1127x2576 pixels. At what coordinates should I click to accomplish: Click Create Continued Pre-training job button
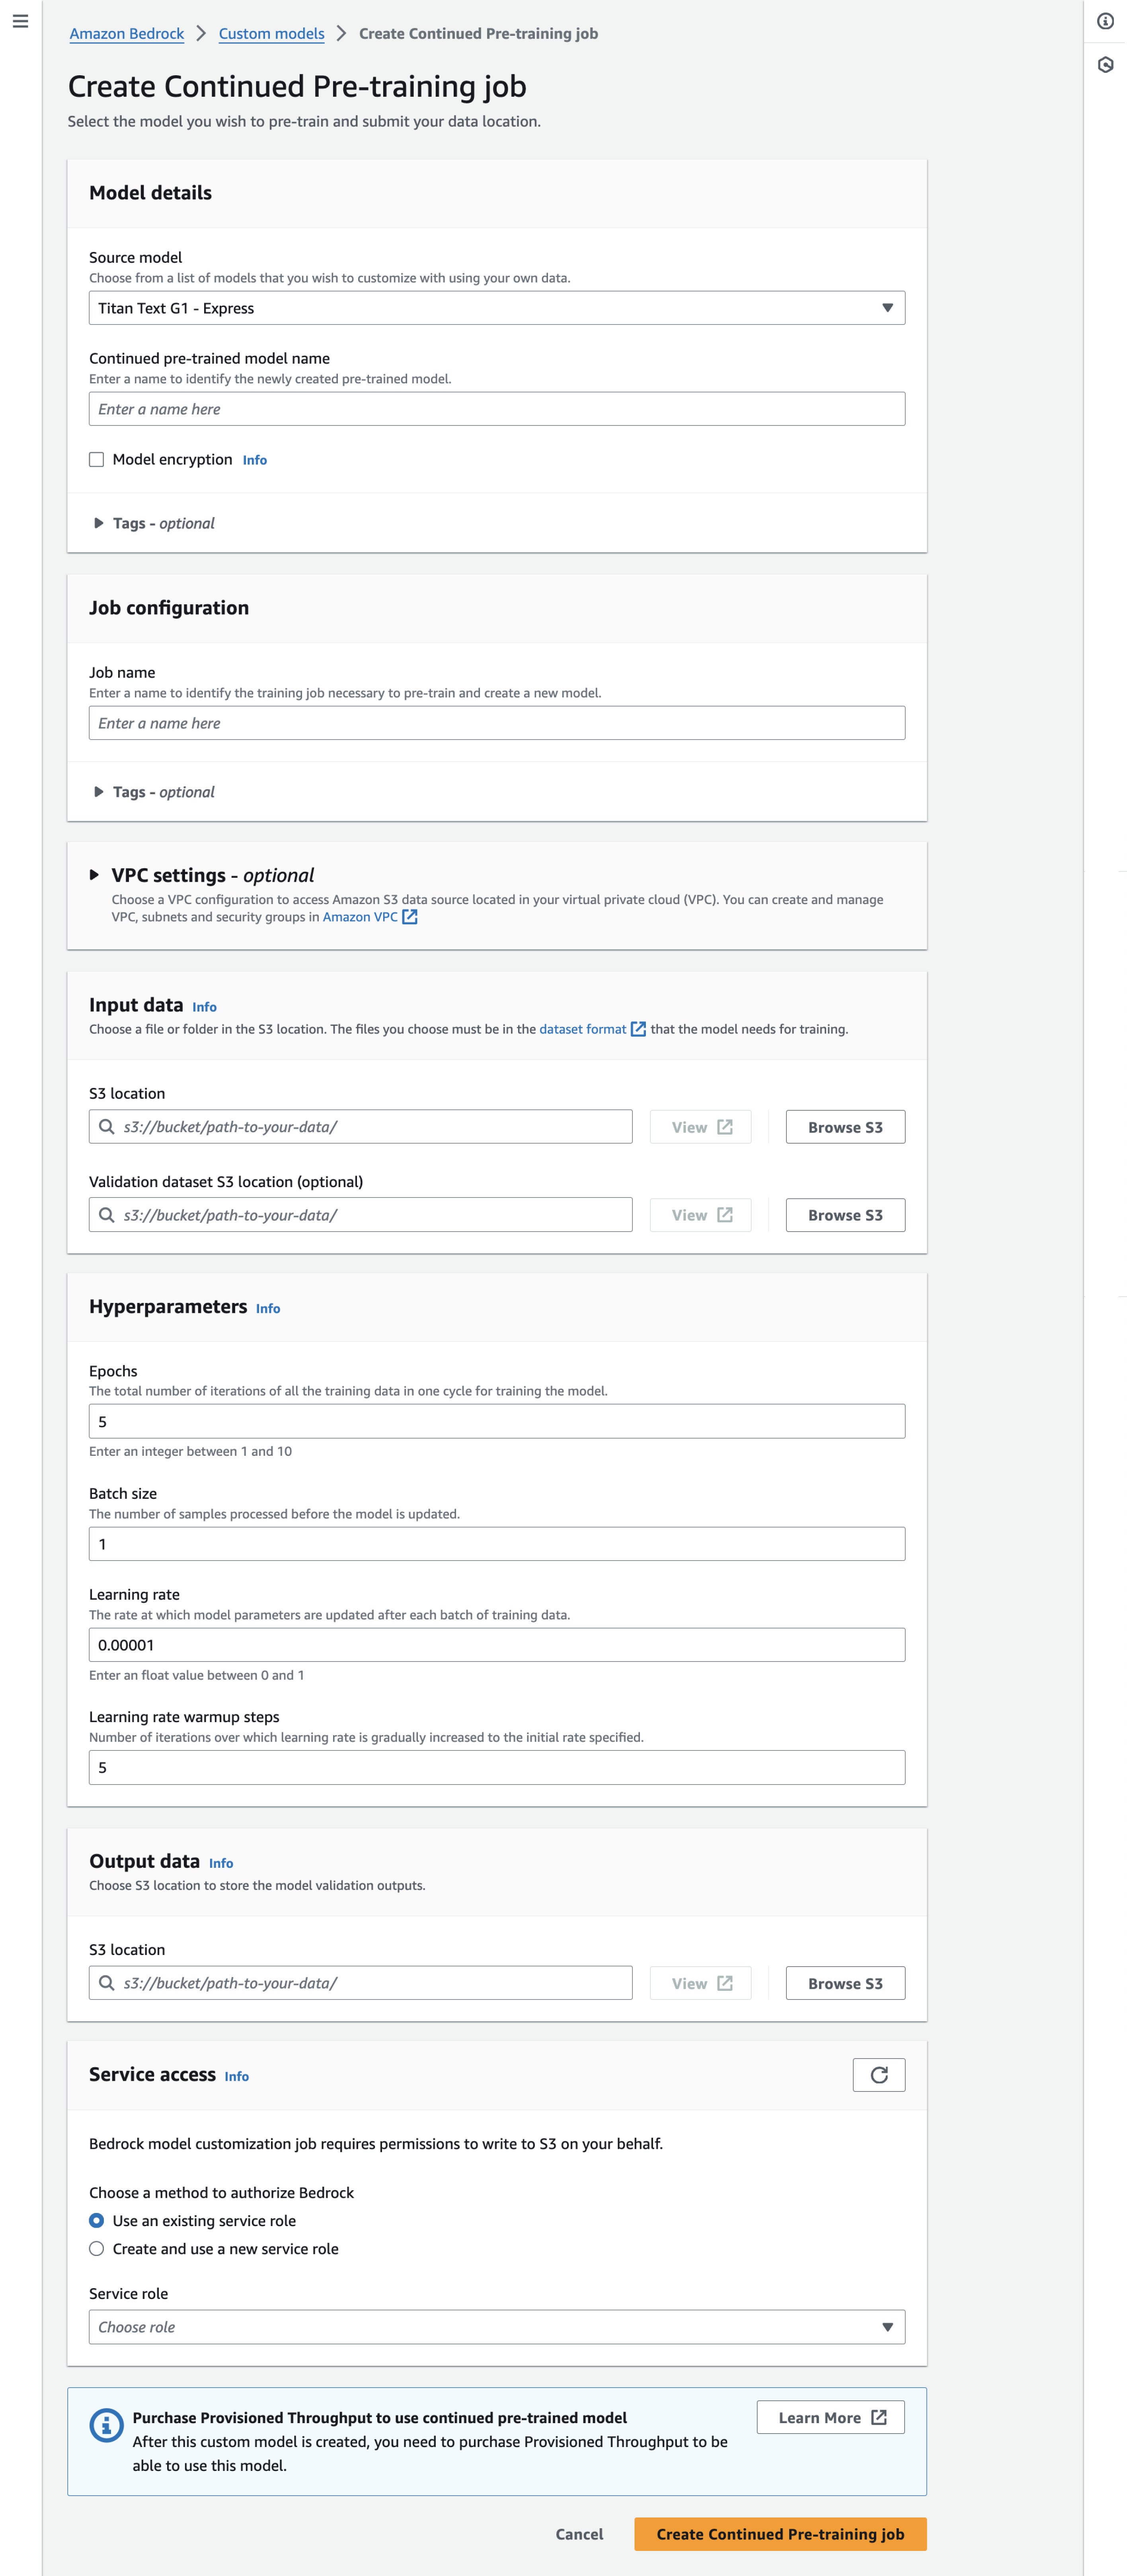[780, 2534]
